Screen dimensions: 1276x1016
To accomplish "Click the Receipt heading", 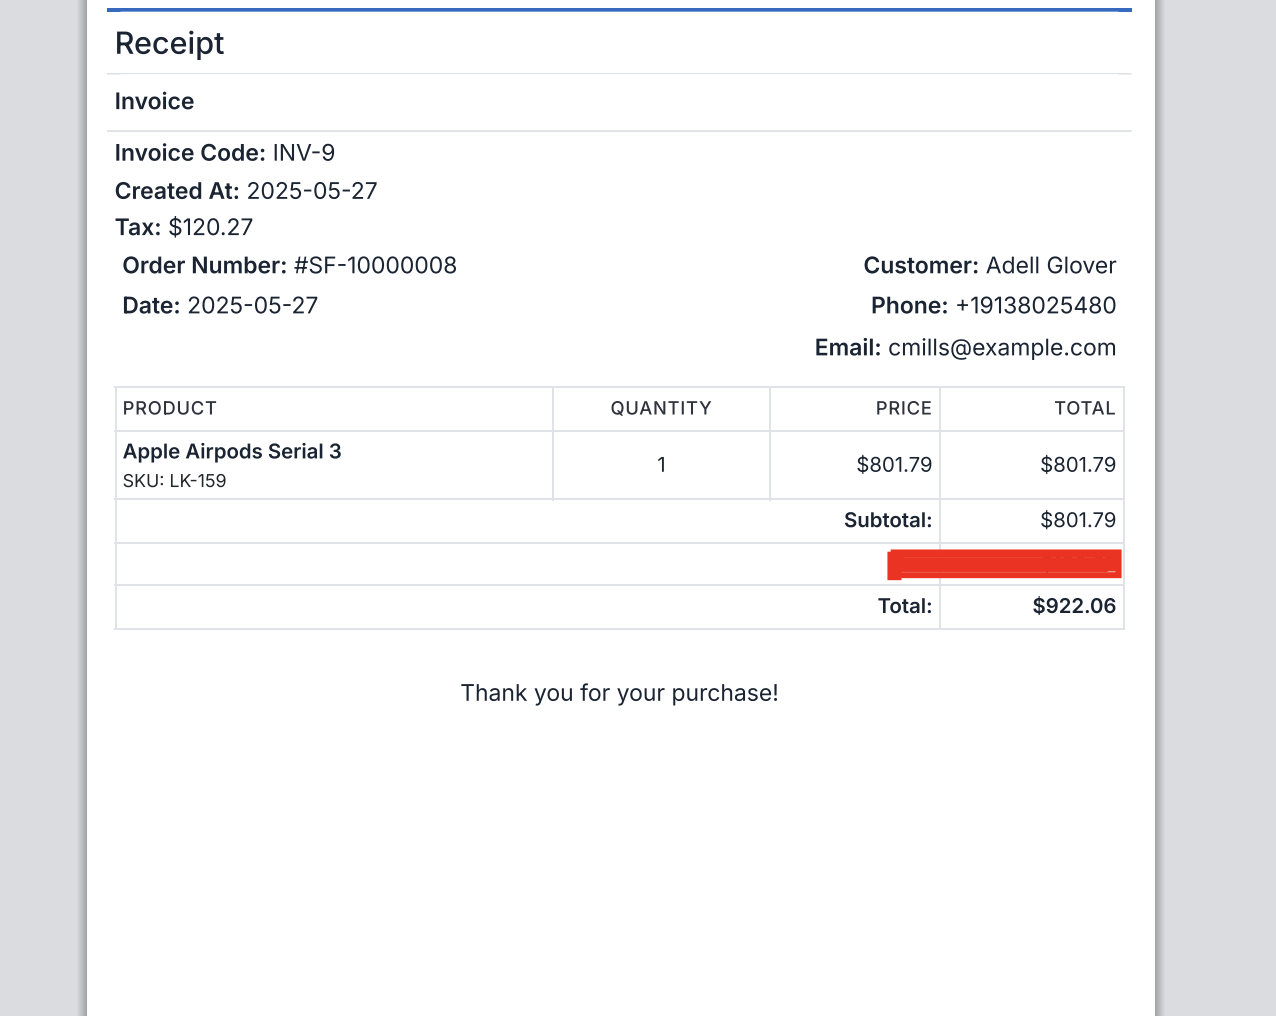I will (169, 43).
